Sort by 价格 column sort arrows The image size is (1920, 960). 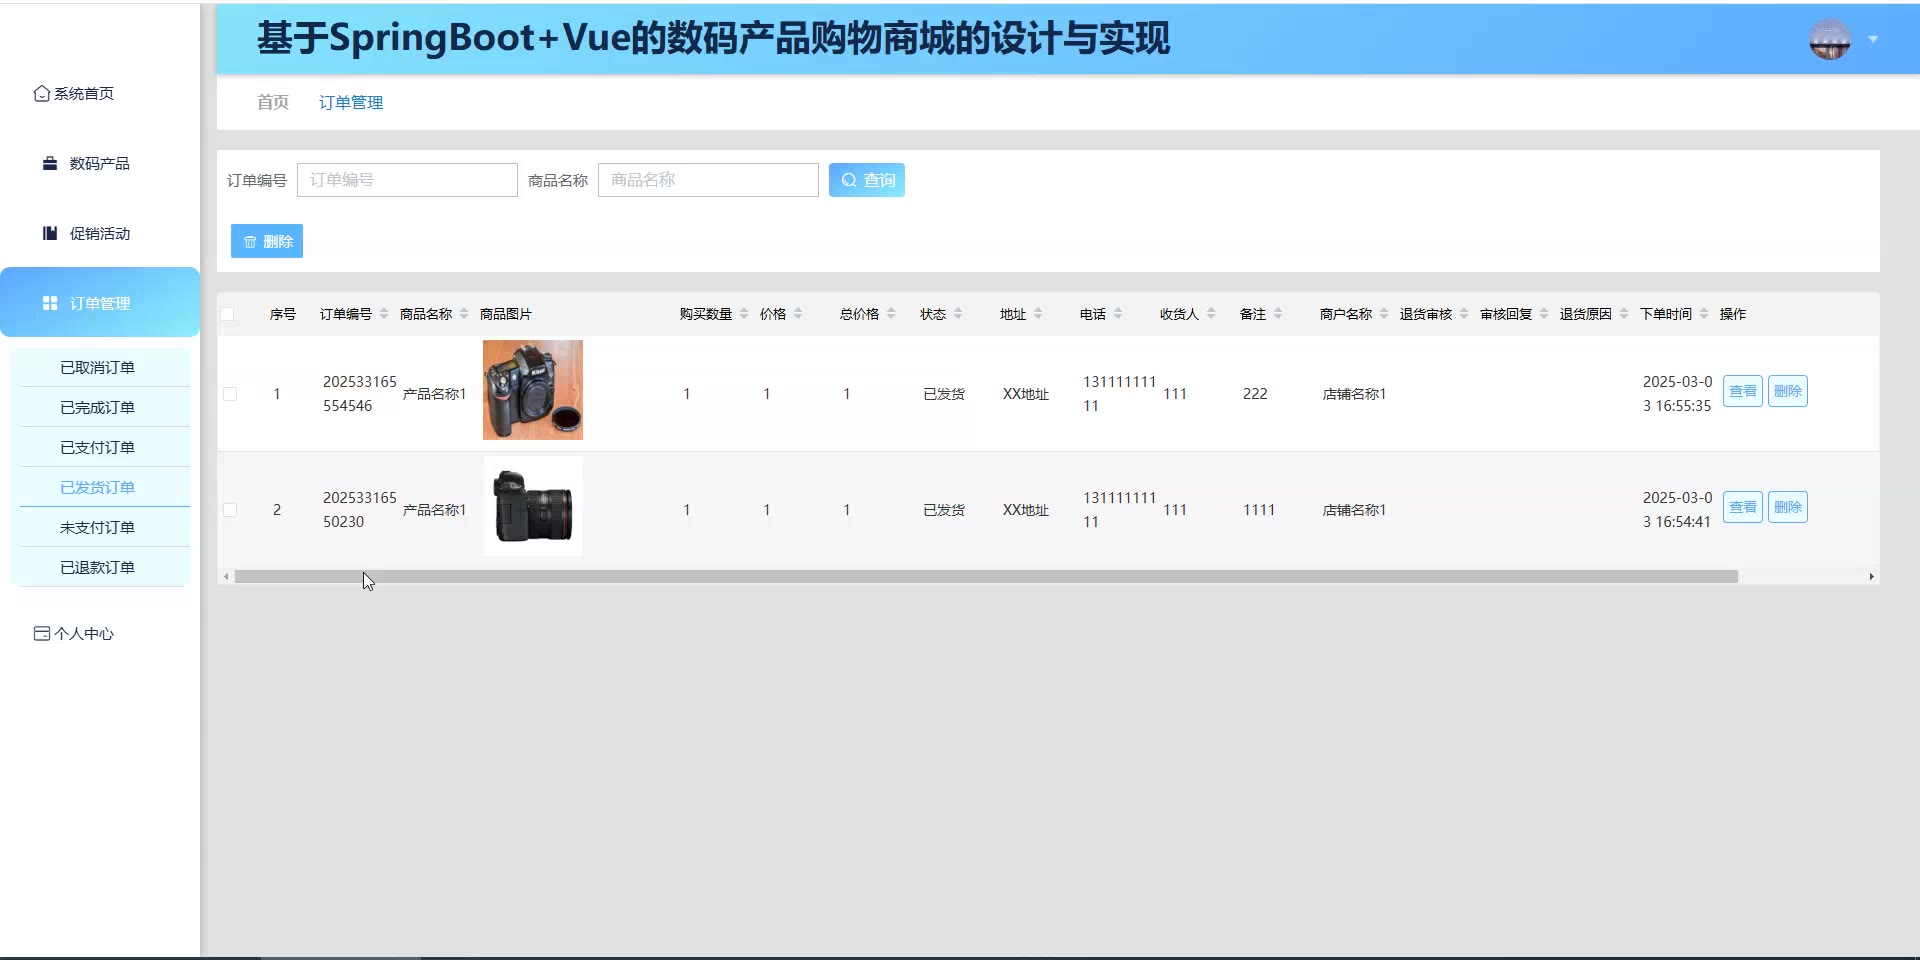click(798, 314)
